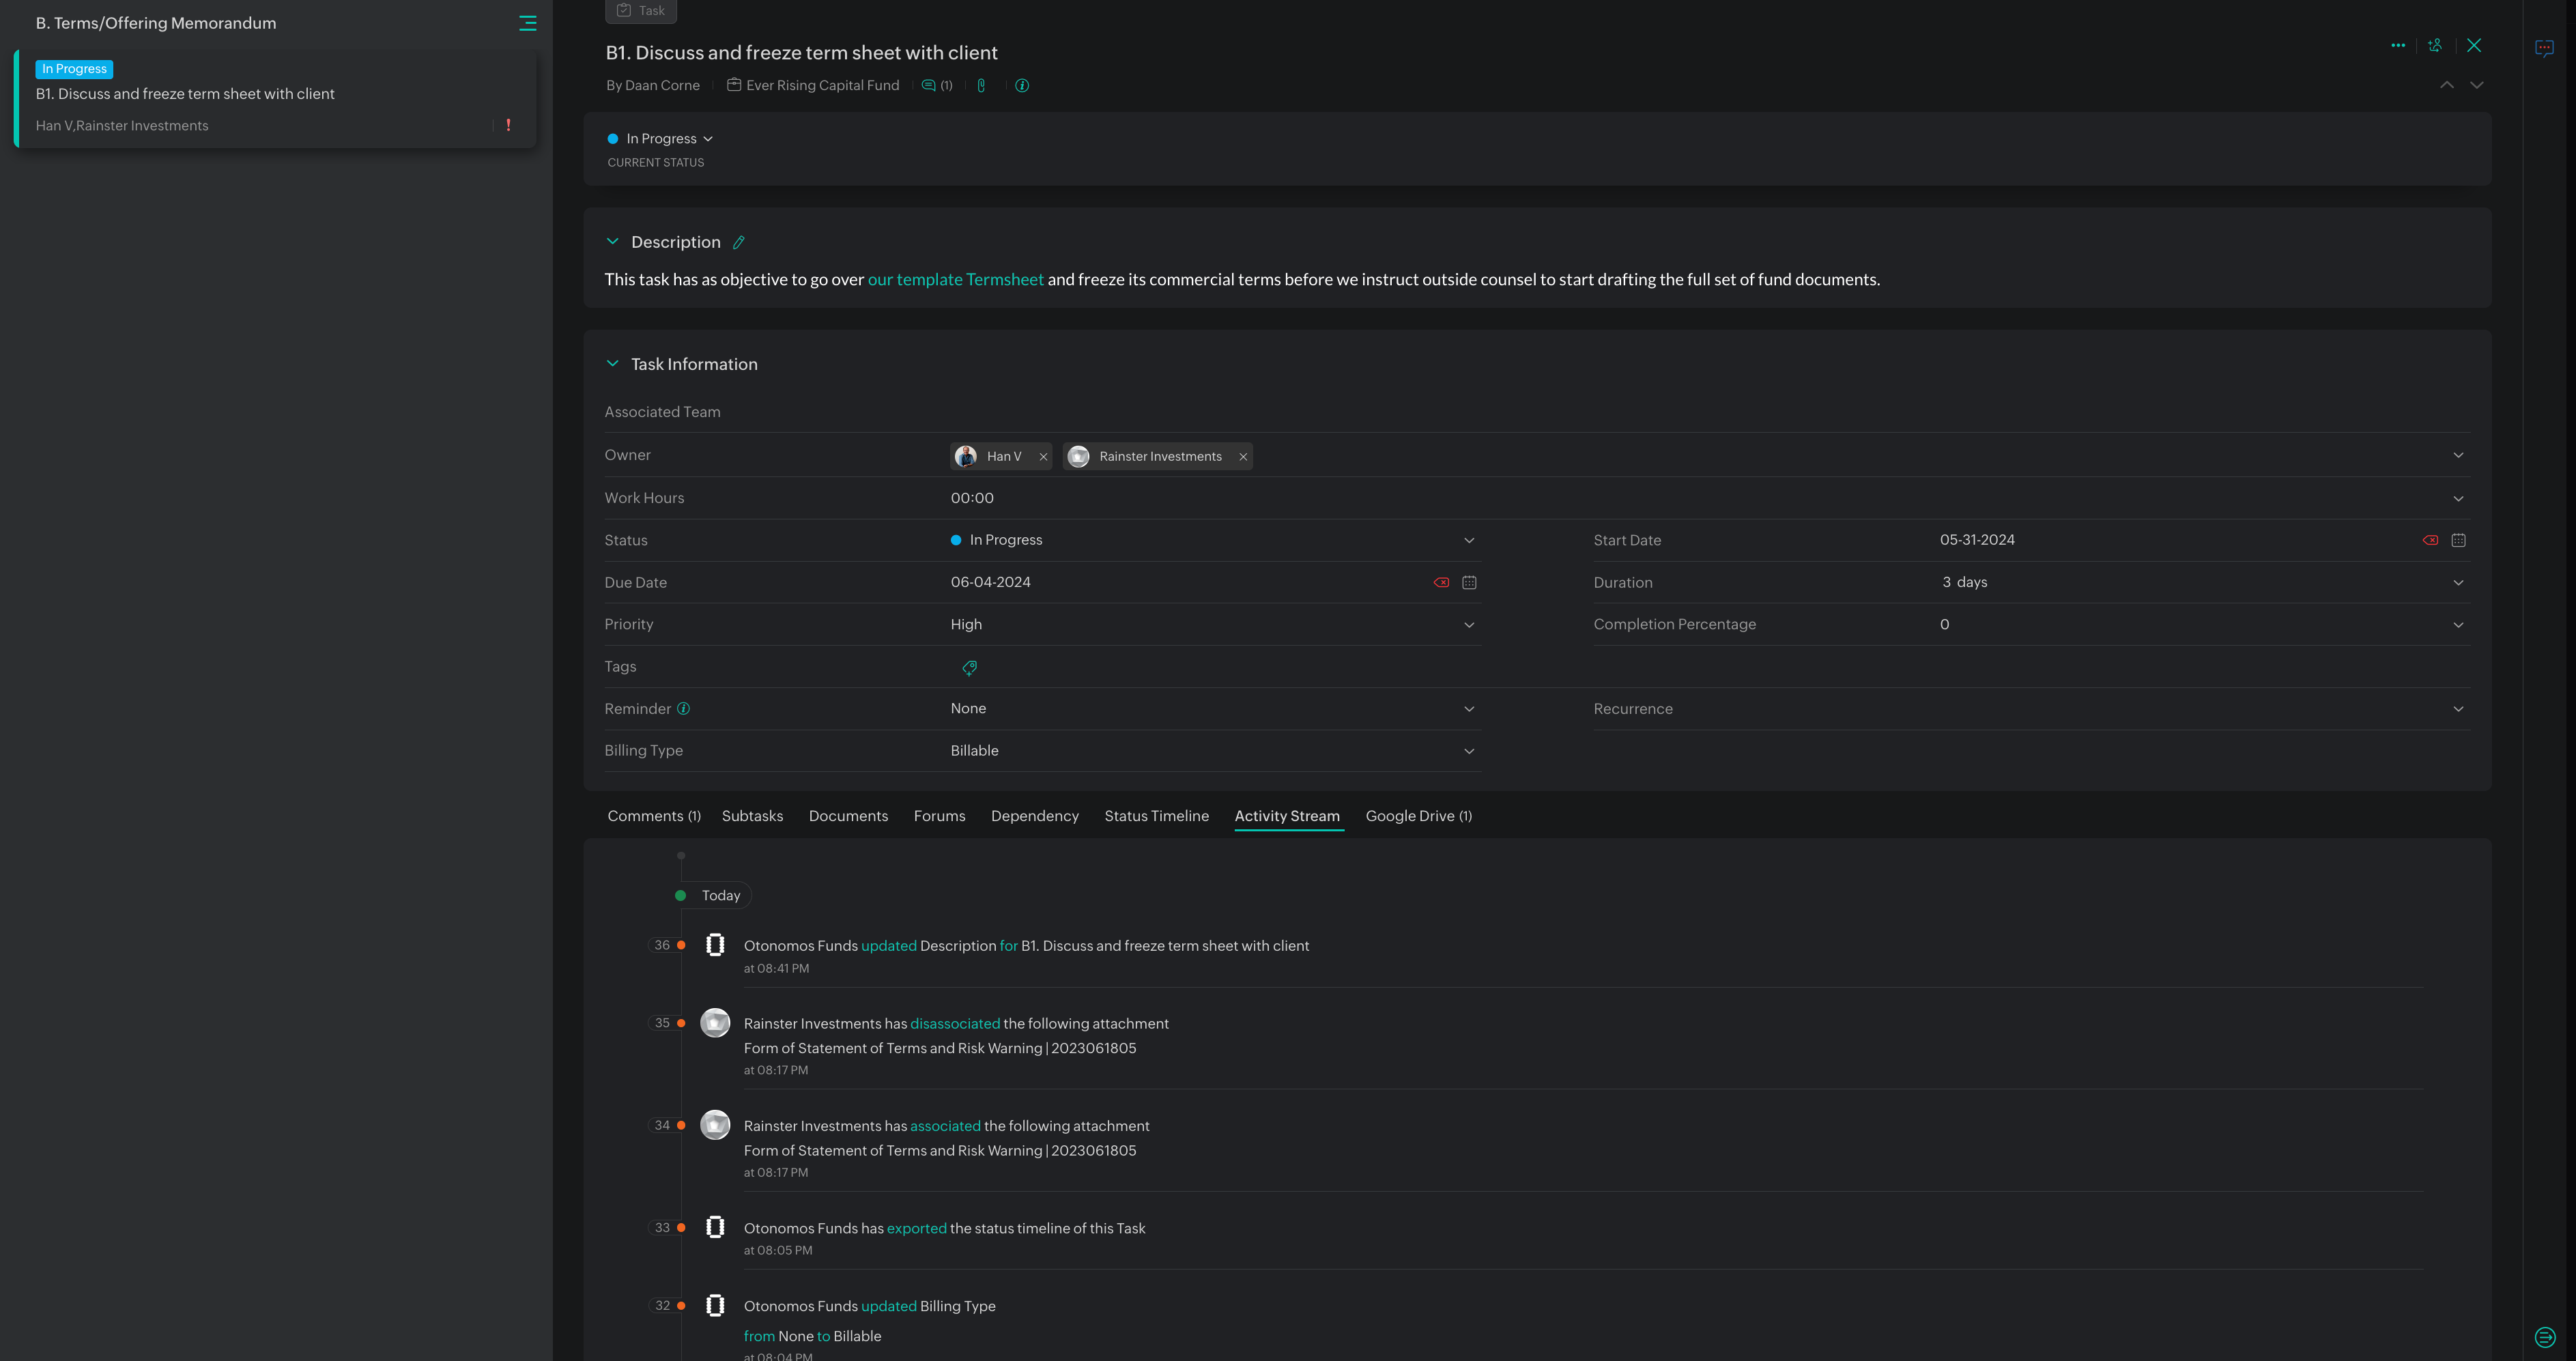Open the Google Drive (1) tab
Image resolution: width=2576 pixels, height=1361 pixels.
[x=1418, y=816]
